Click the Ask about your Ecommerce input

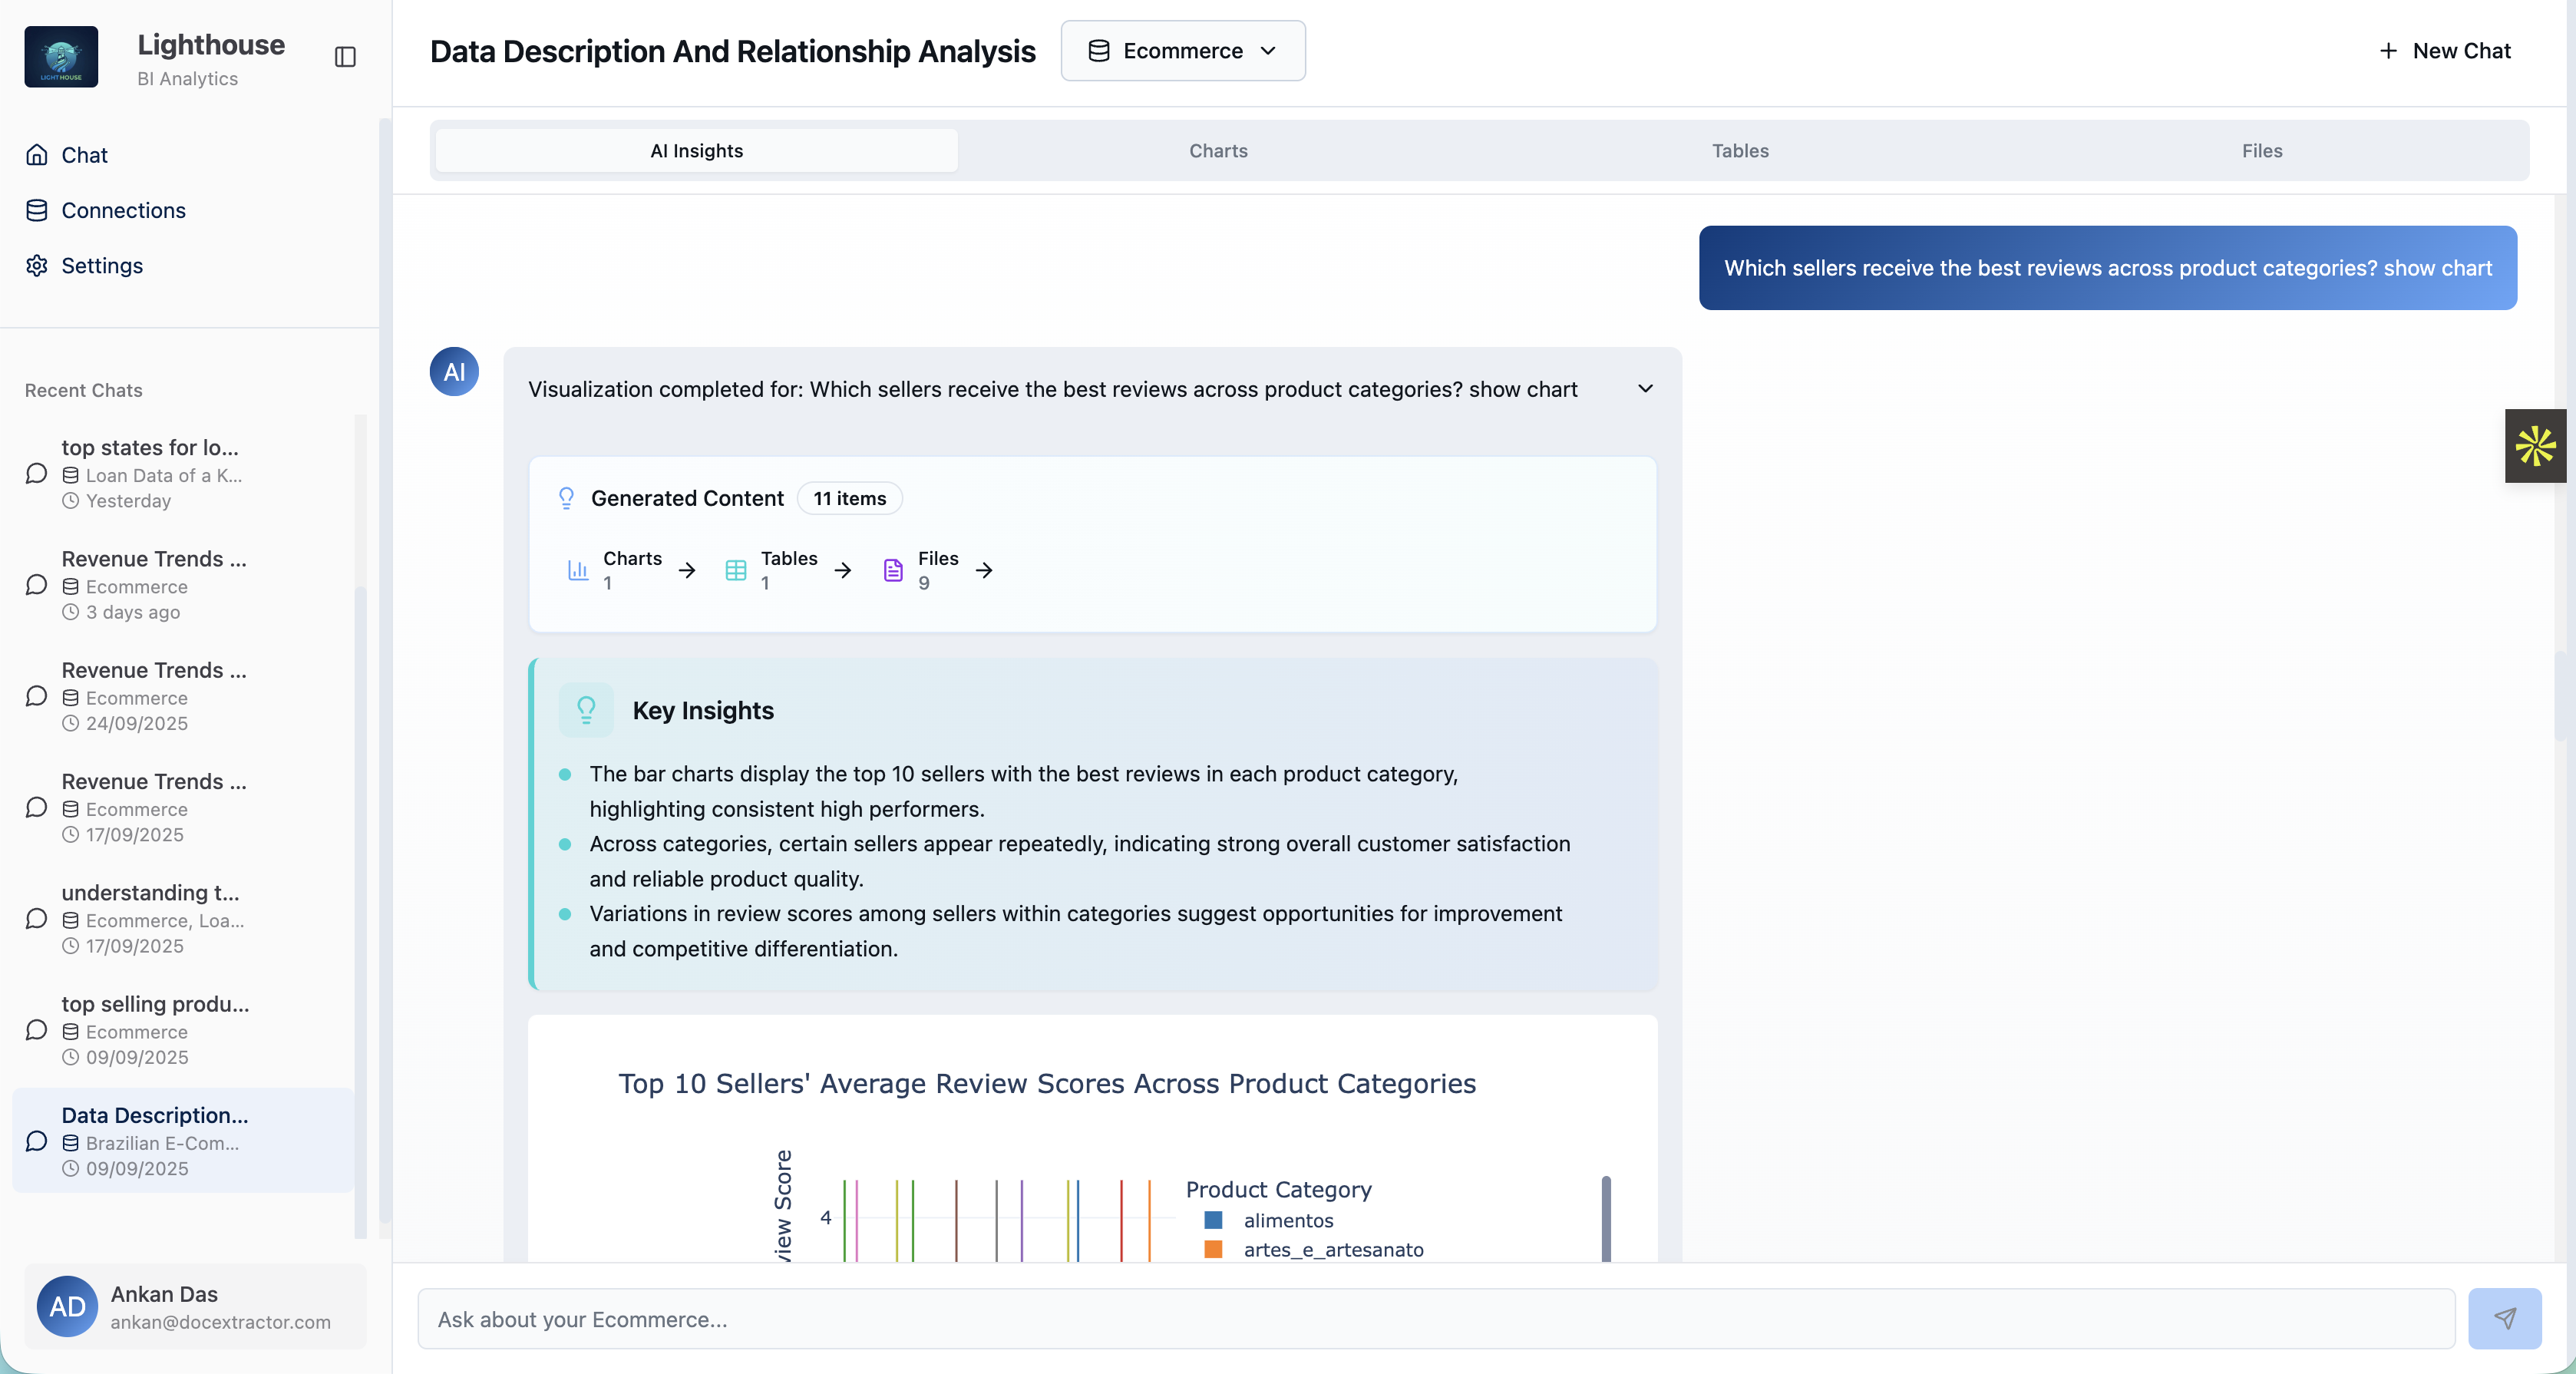[1436, 1318]
